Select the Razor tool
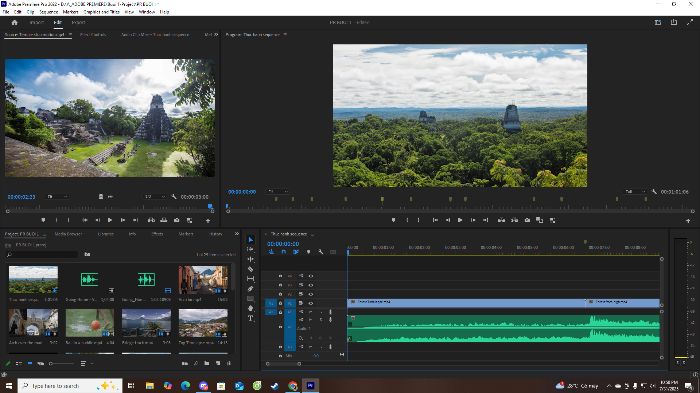Viewport: 700px width, 393px height. [x=250, y=269]
